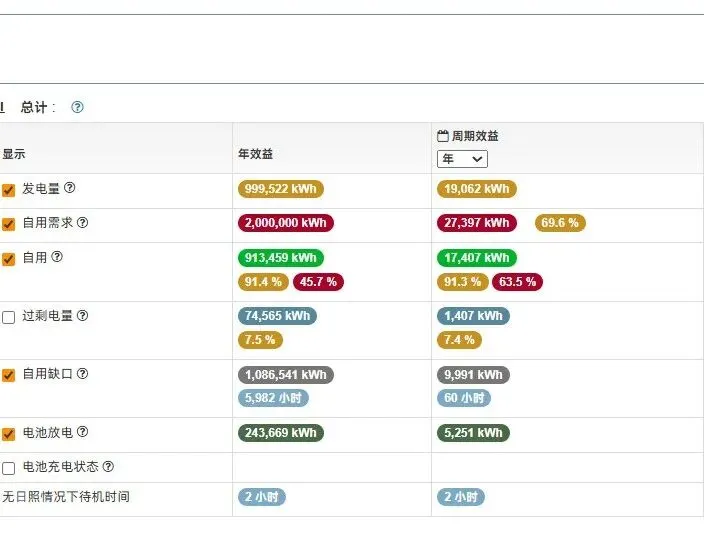Click the 243,669 kWh battery discharge badge

(x=281, y=433)
